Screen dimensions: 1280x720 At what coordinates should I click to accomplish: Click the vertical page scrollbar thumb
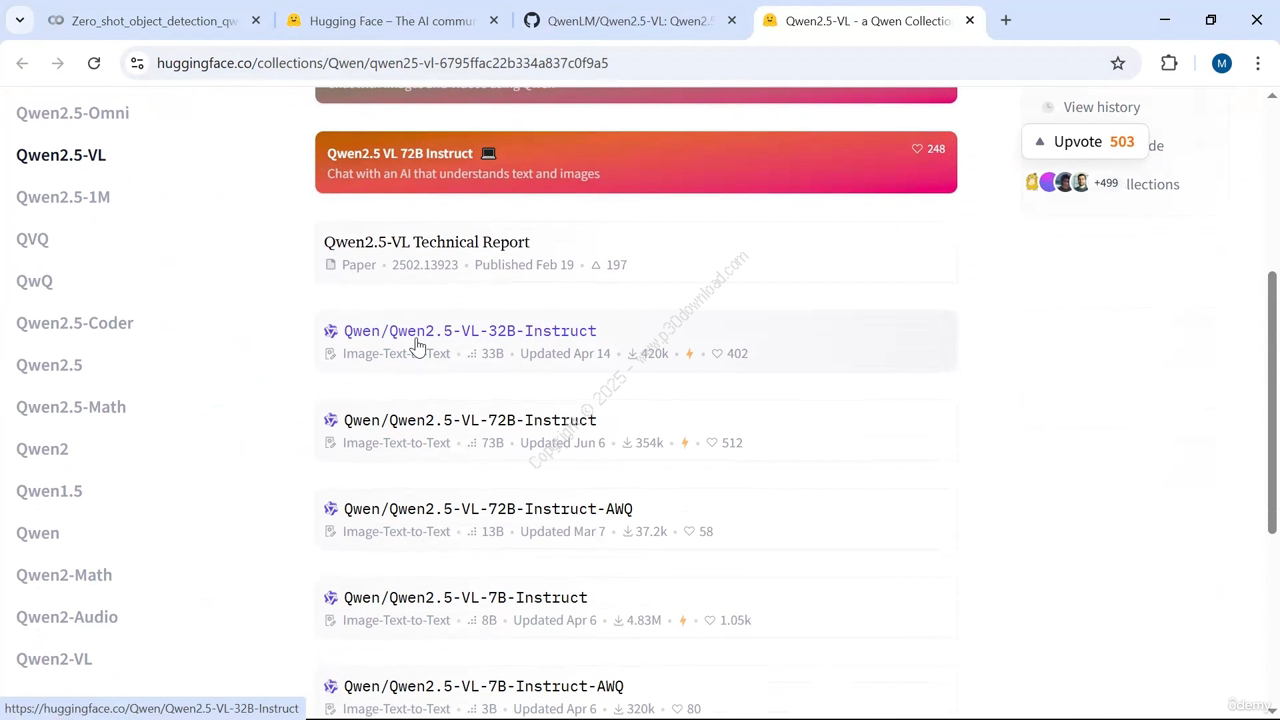[x=1272, y=400]
